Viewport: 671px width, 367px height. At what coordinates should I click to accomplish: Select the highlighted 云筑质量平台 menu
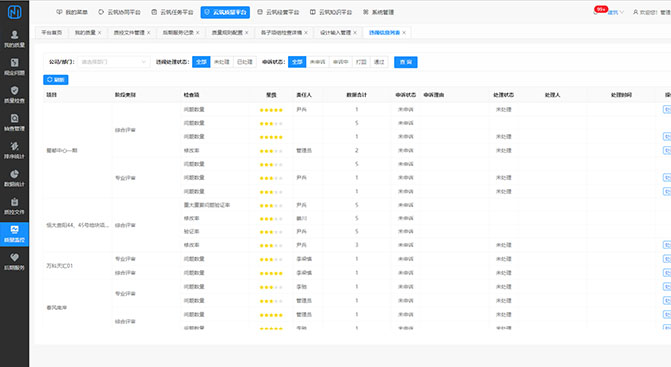tap(225, 12)
